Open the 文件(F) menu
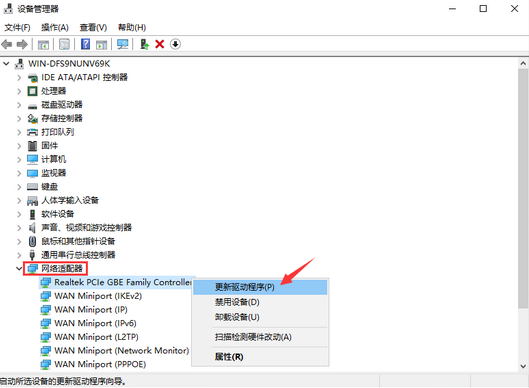Screen dimensions: 529x388 (x=17, y=27)
